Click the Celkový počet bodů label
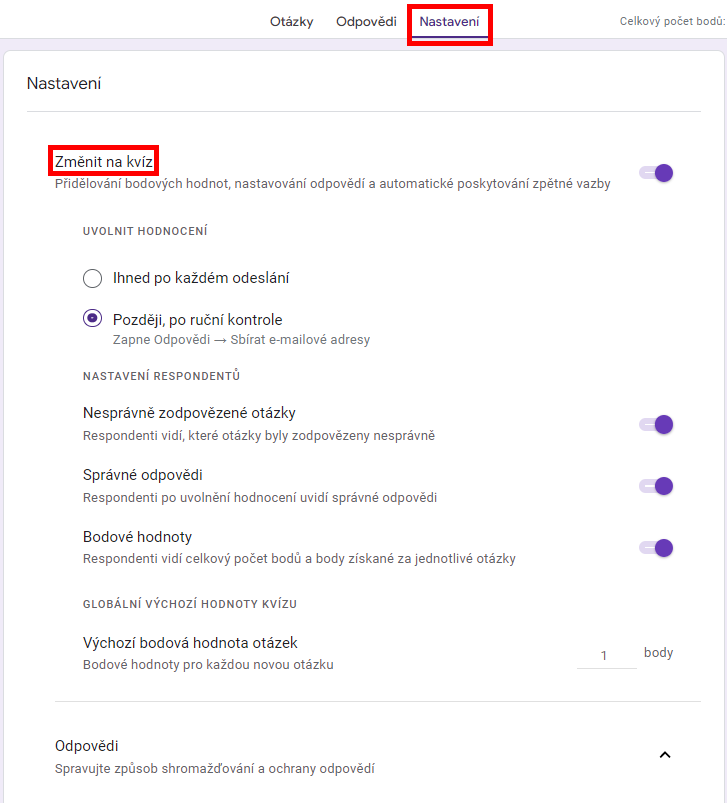Viewport: 727px width, 803px height. 672,22
